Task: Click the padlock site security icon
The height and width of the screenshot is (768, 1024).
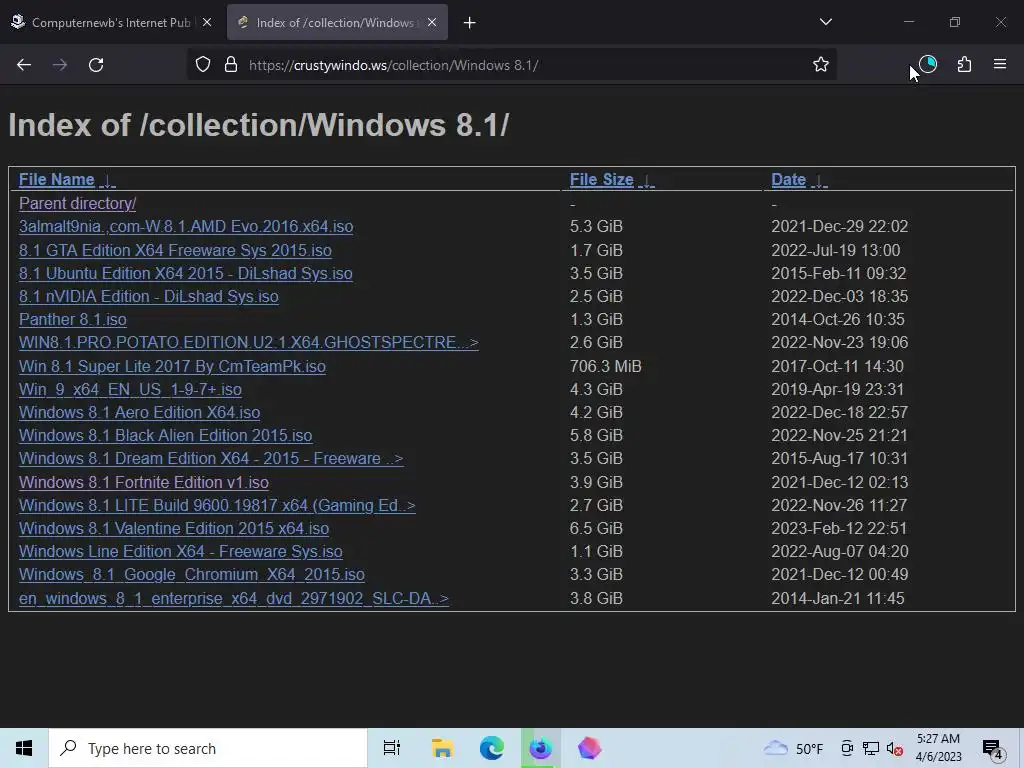Action: (231, 65)
